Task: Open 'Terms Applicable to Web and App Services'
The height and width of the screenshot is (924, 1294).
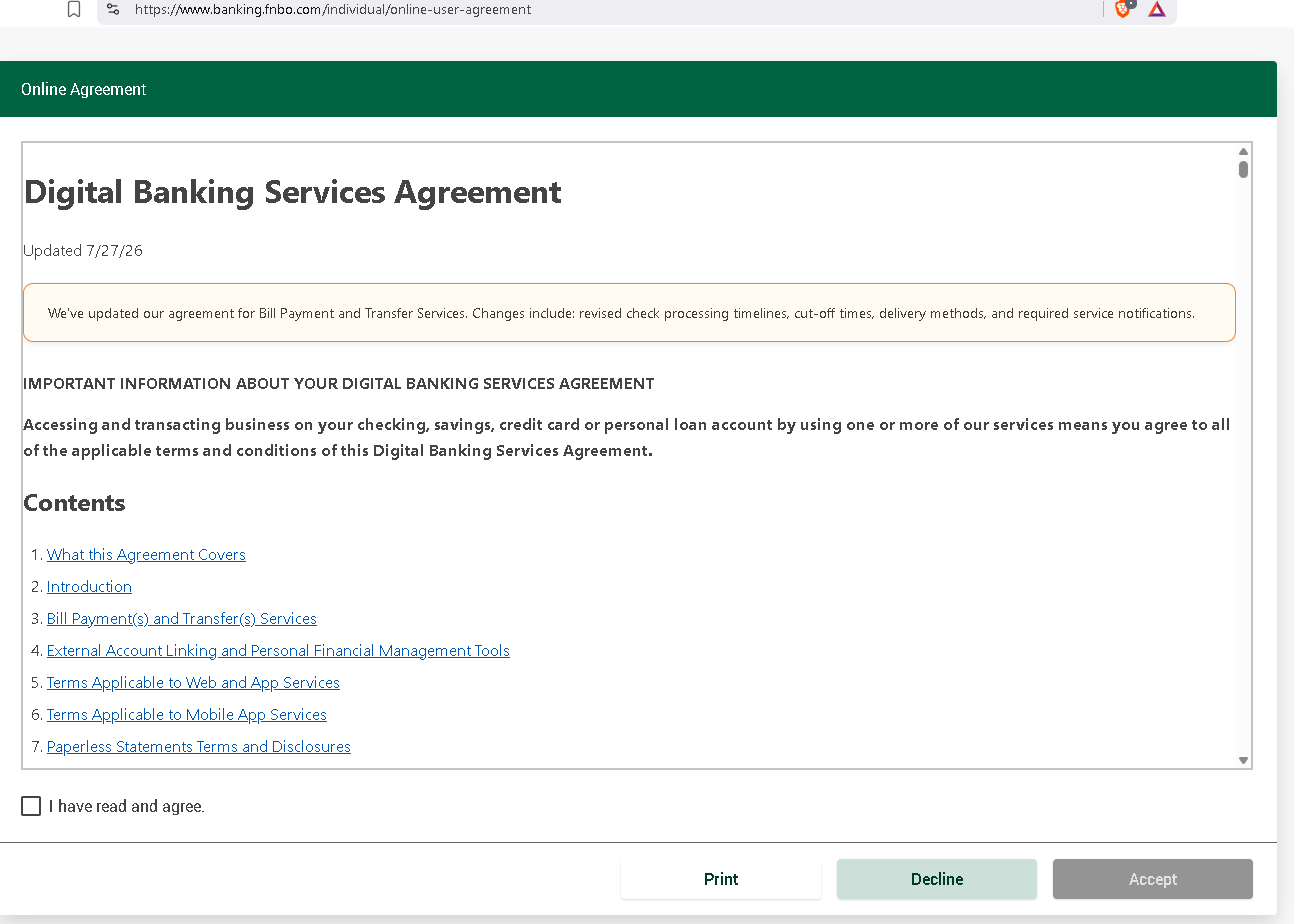Action: tap(193, 683)
